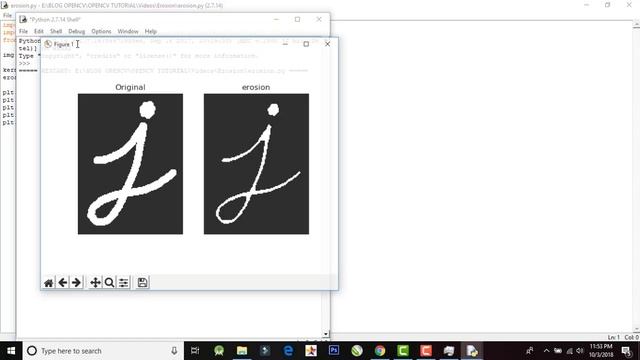This screenshot has height=360, width=640.
Task: Save the figure with floppy icon
Action: coord(142,282)
